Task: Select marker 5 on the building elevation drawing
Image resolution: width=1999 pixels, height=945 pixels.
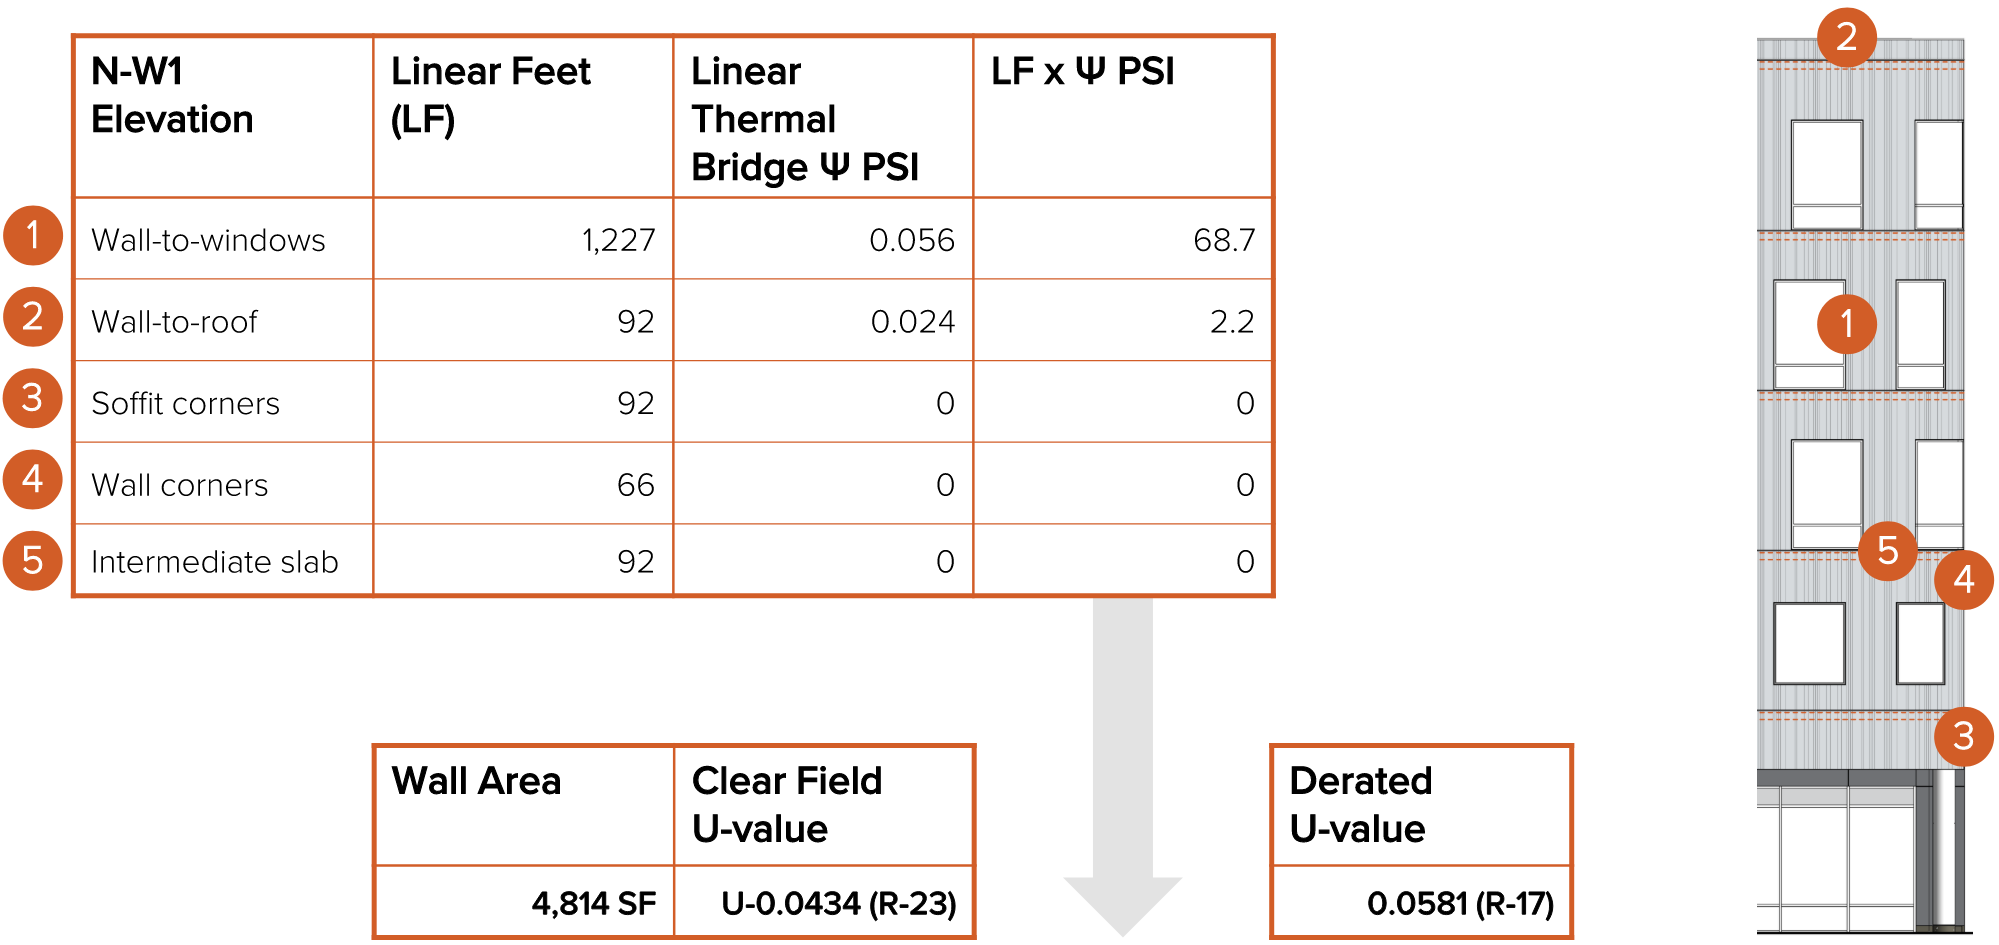Action: (x=1887, y=550)
